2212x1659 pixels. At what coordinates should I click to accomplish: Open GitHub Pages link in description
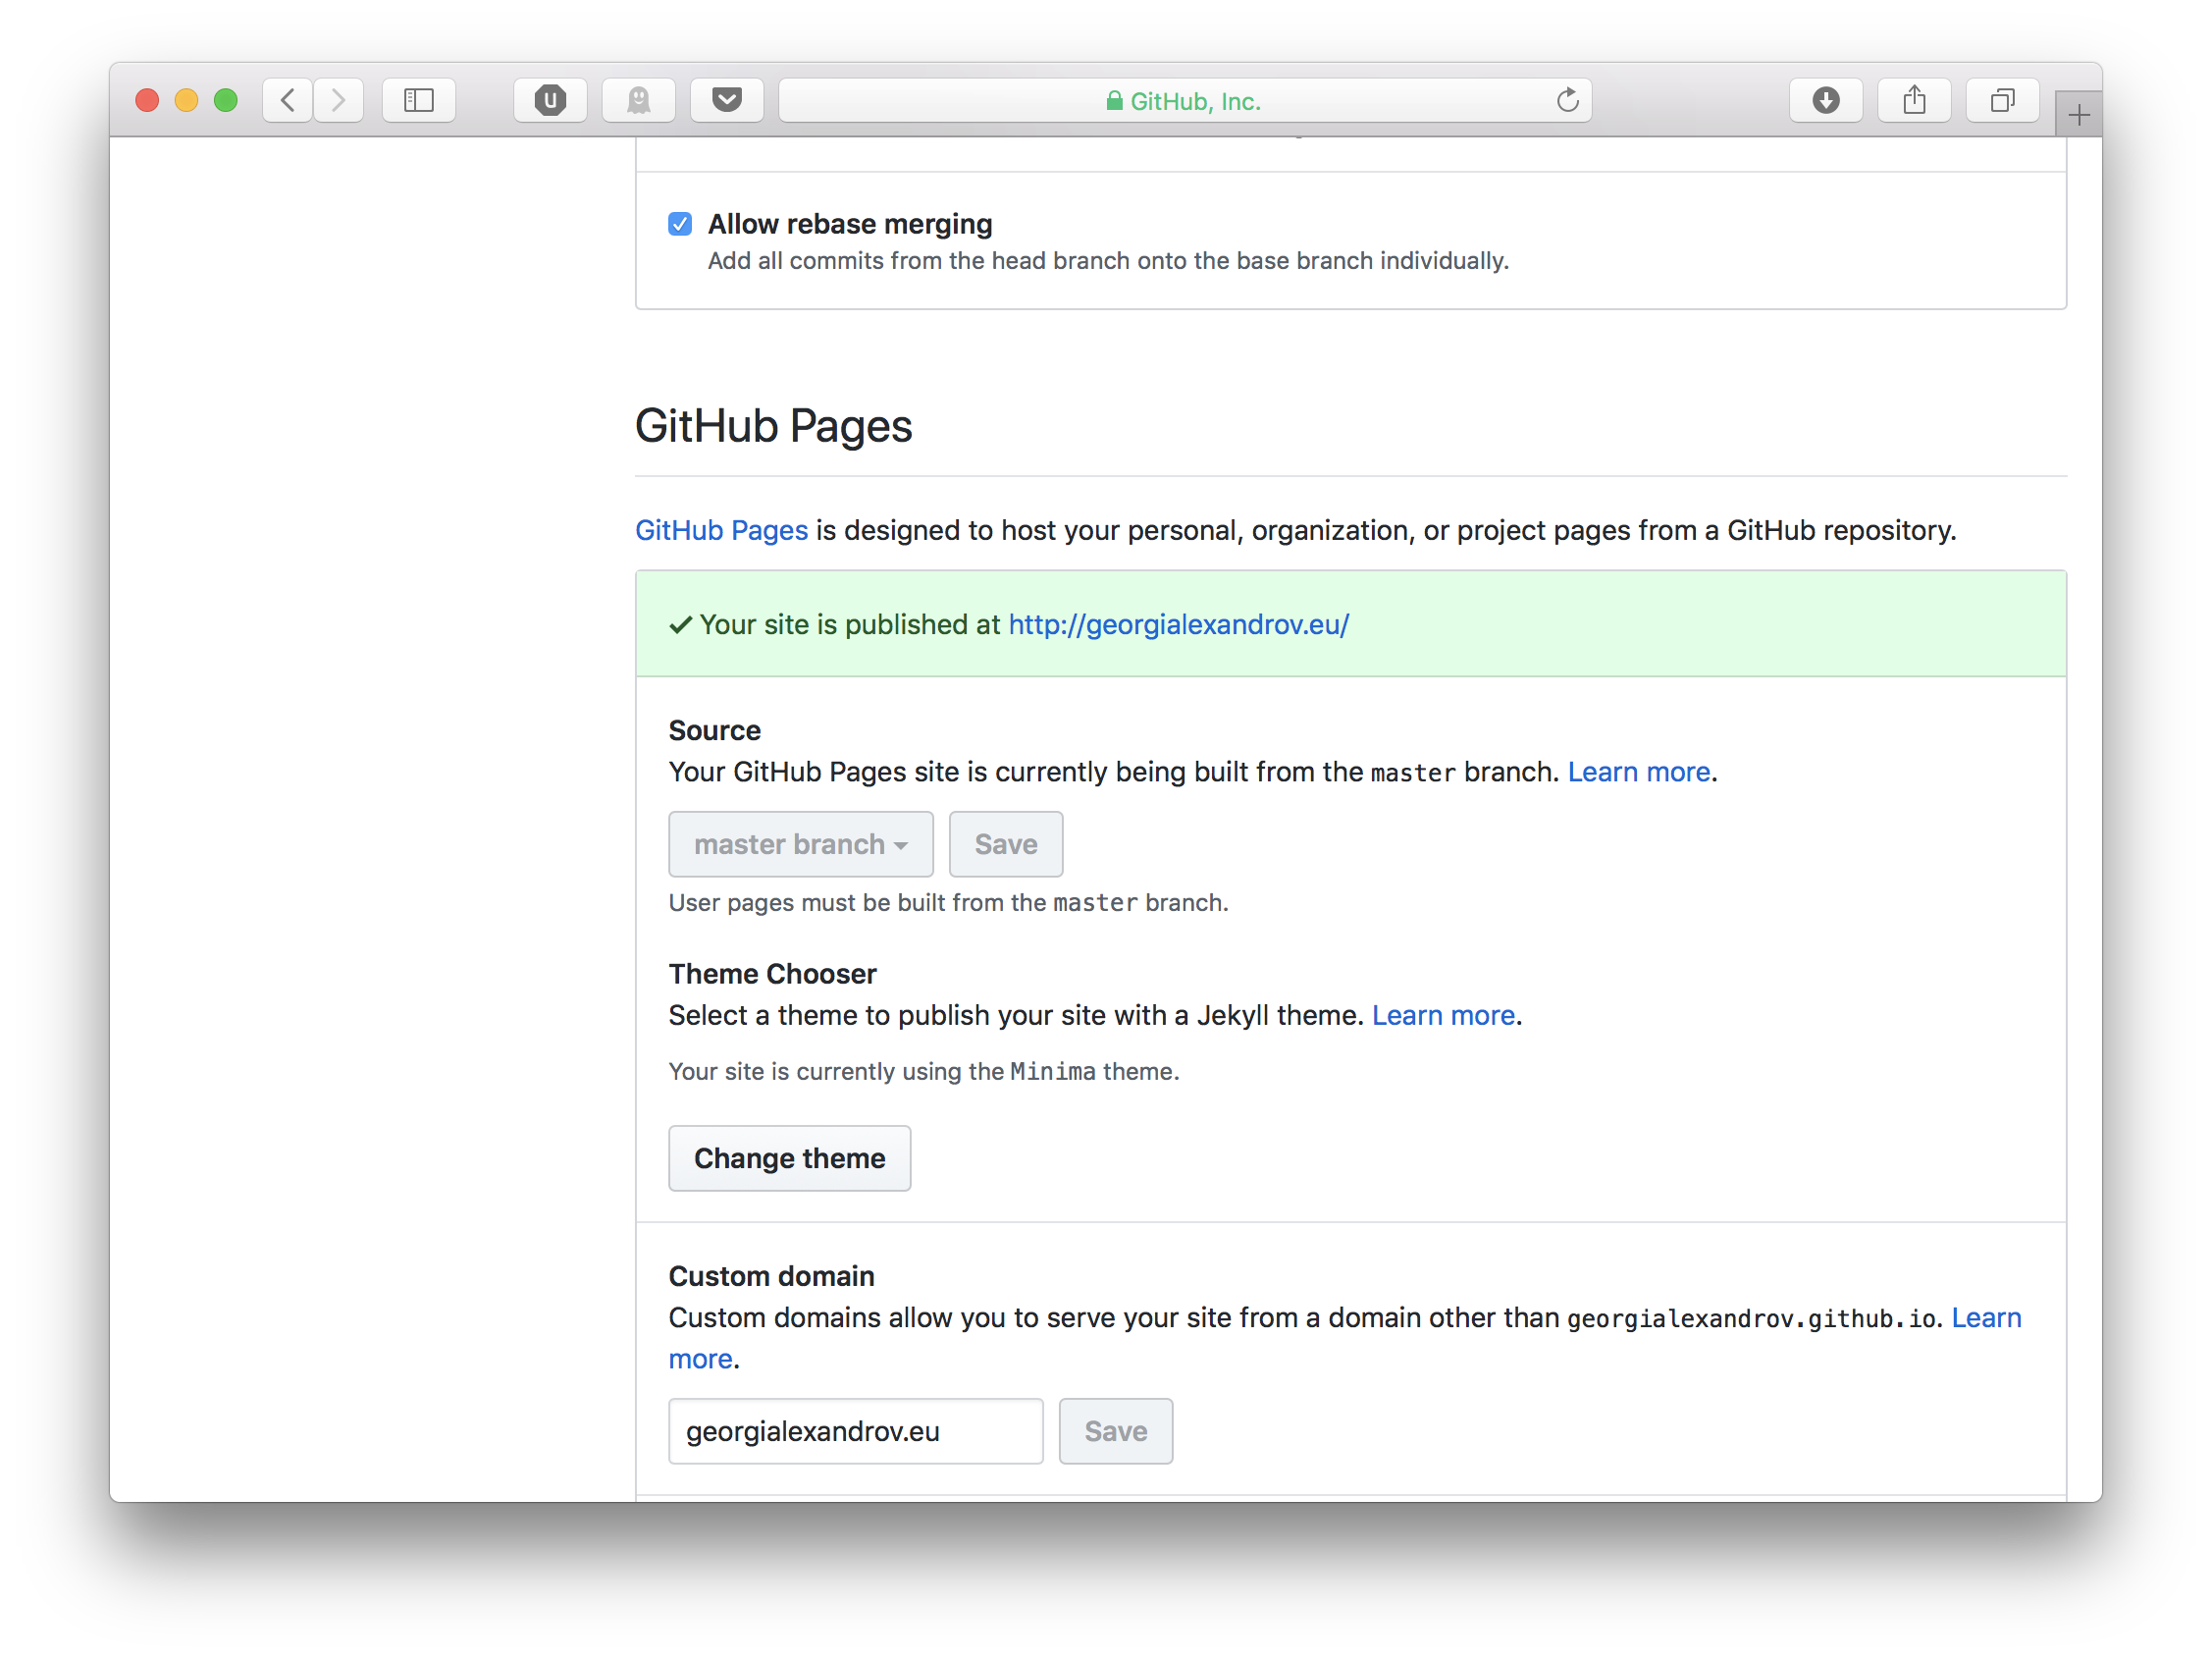tap(721, 530)
